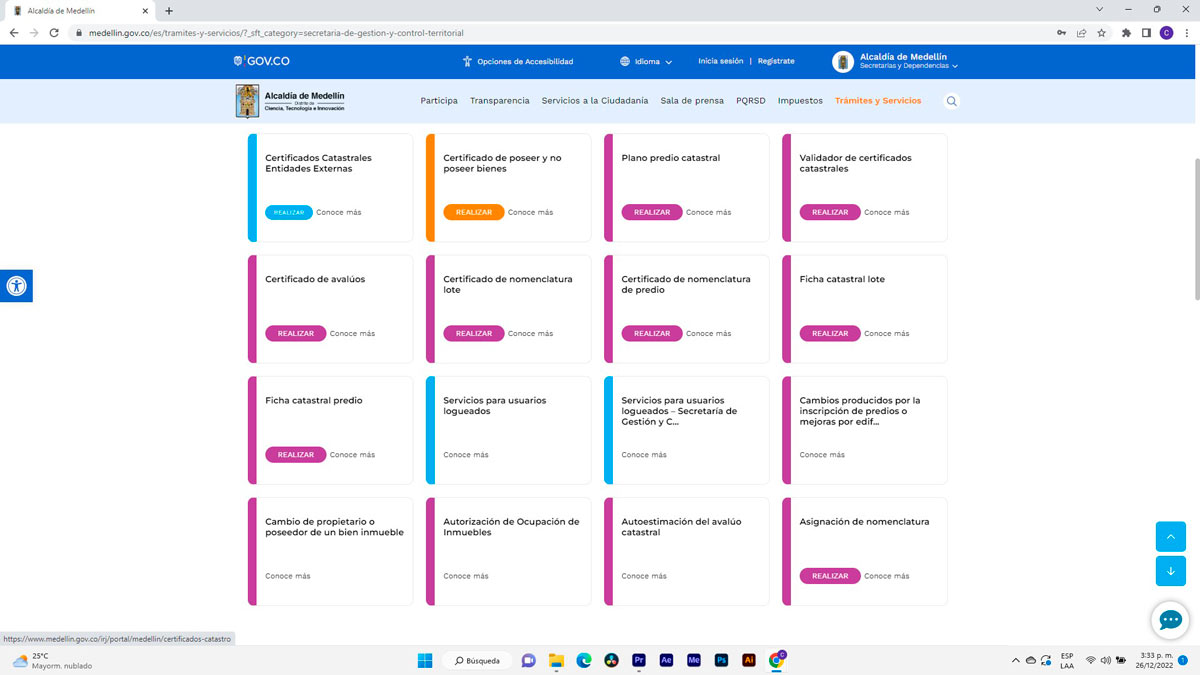Click the Alcaldía de Medellín logo

290,101
